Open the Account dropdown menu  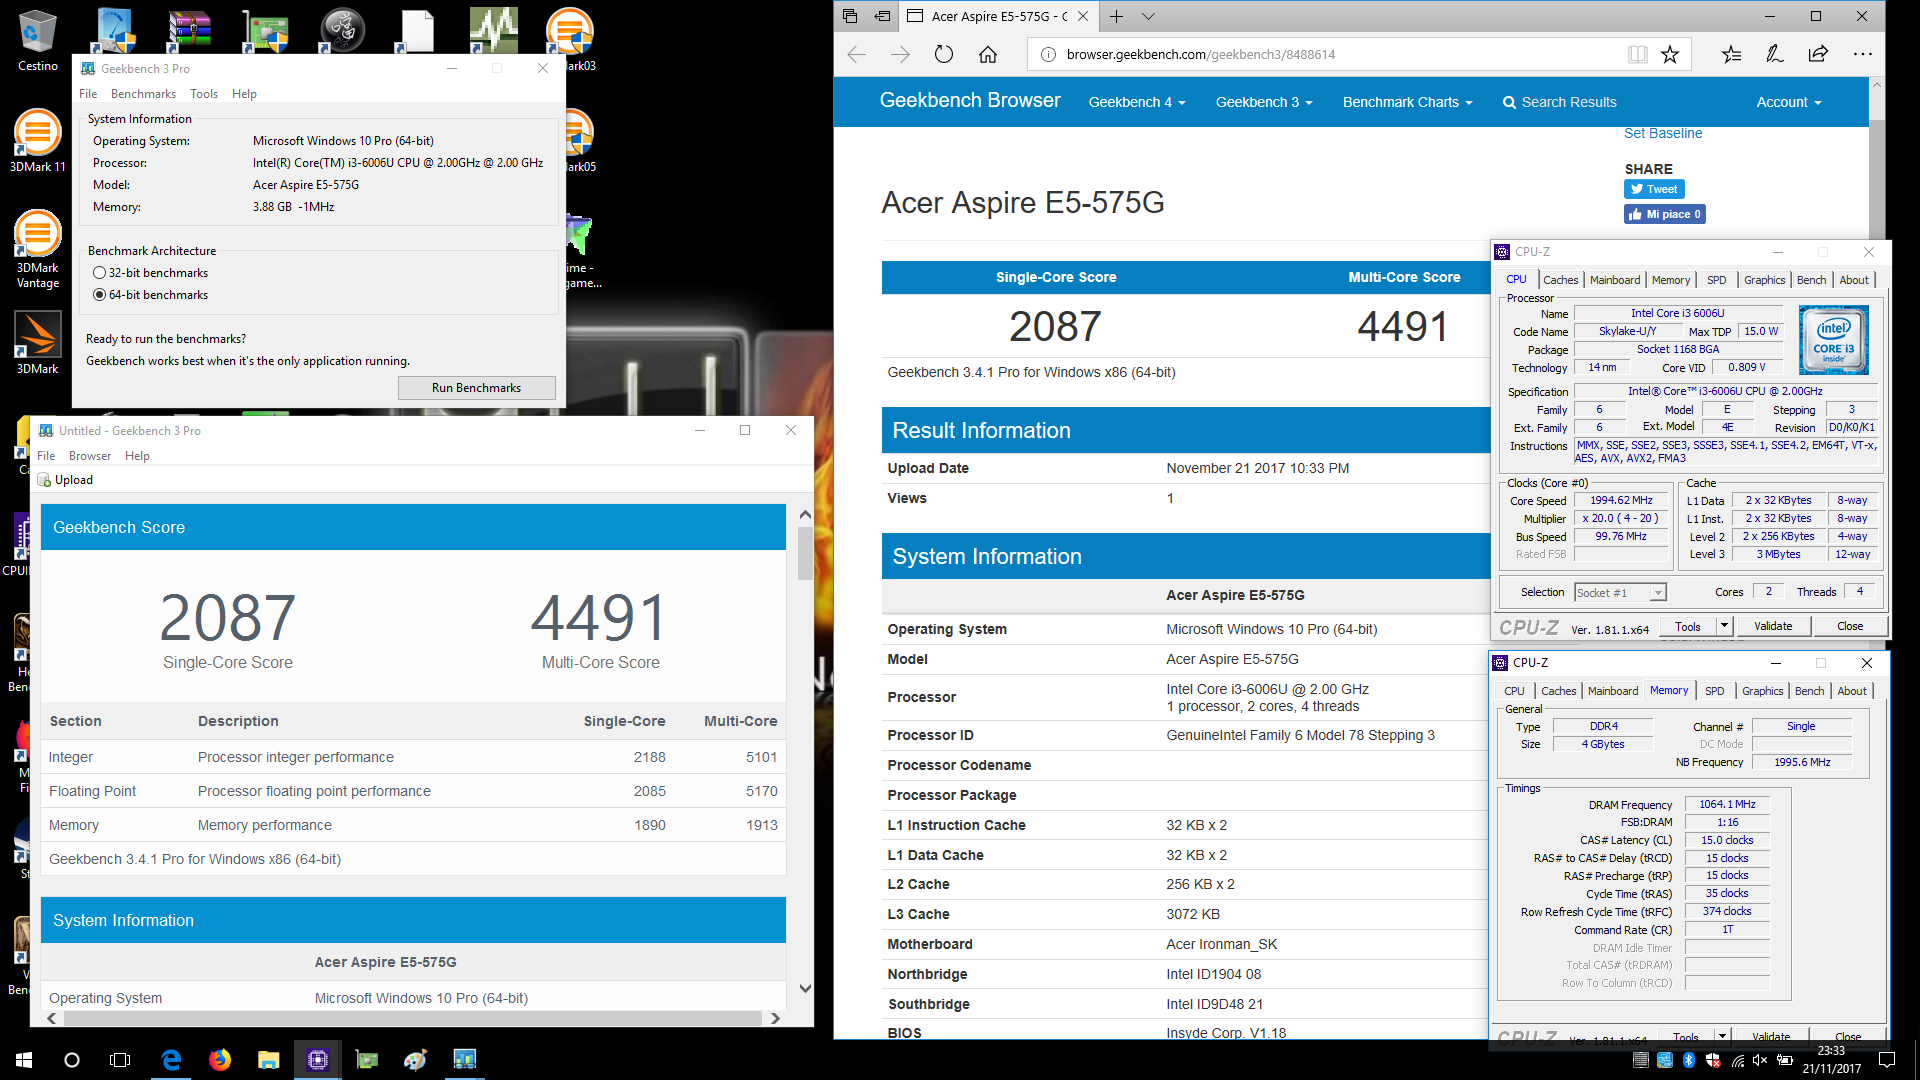pos(1789,102)
